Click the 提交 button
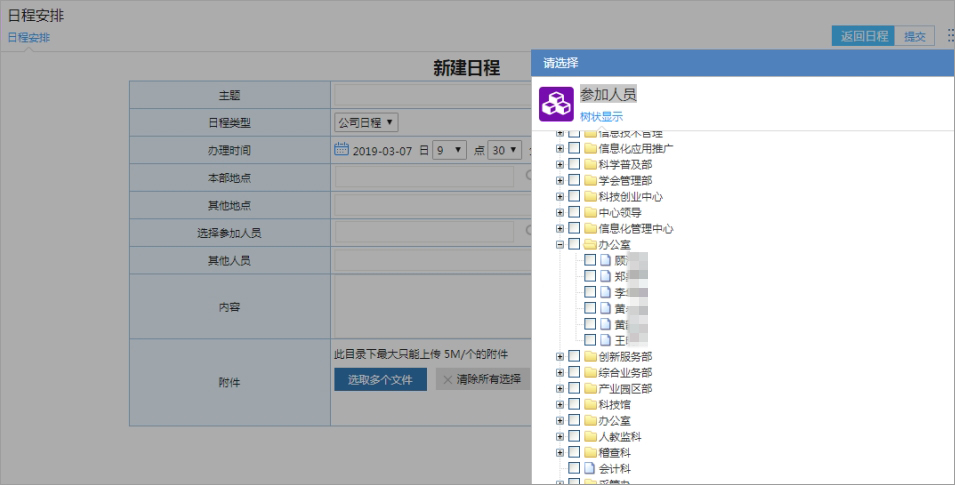Viewport: 955px width, 485px height. (914, 36)
